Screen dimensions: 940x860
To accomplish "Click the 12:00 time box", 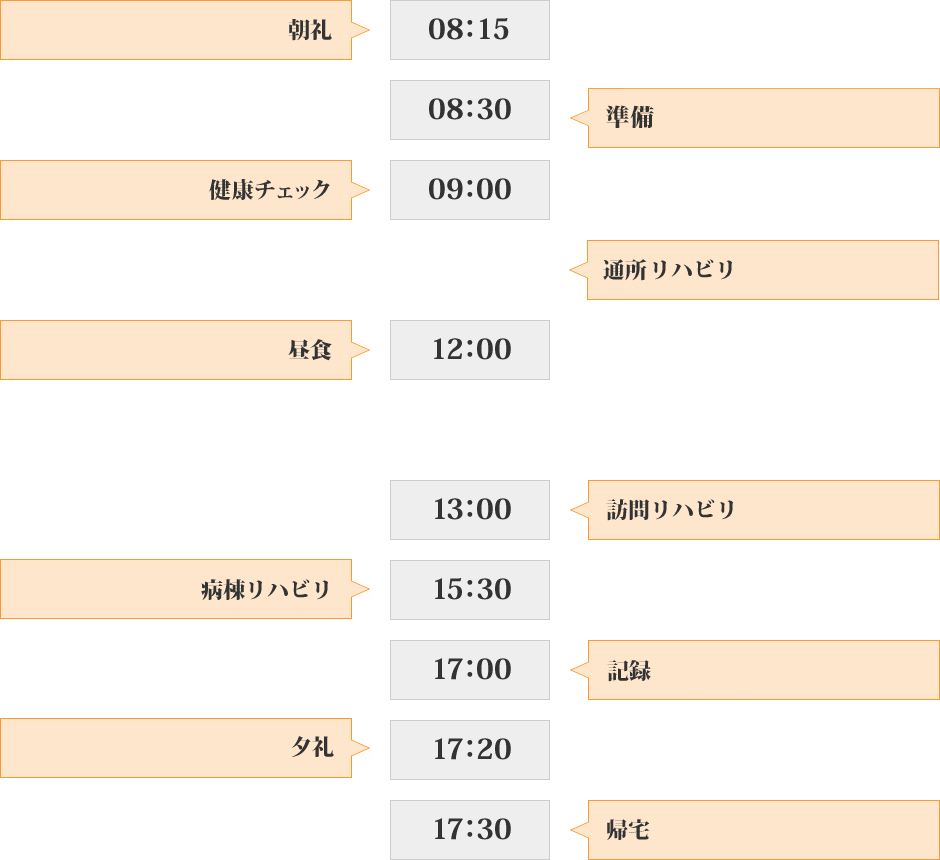I will (x=469, y=350).
